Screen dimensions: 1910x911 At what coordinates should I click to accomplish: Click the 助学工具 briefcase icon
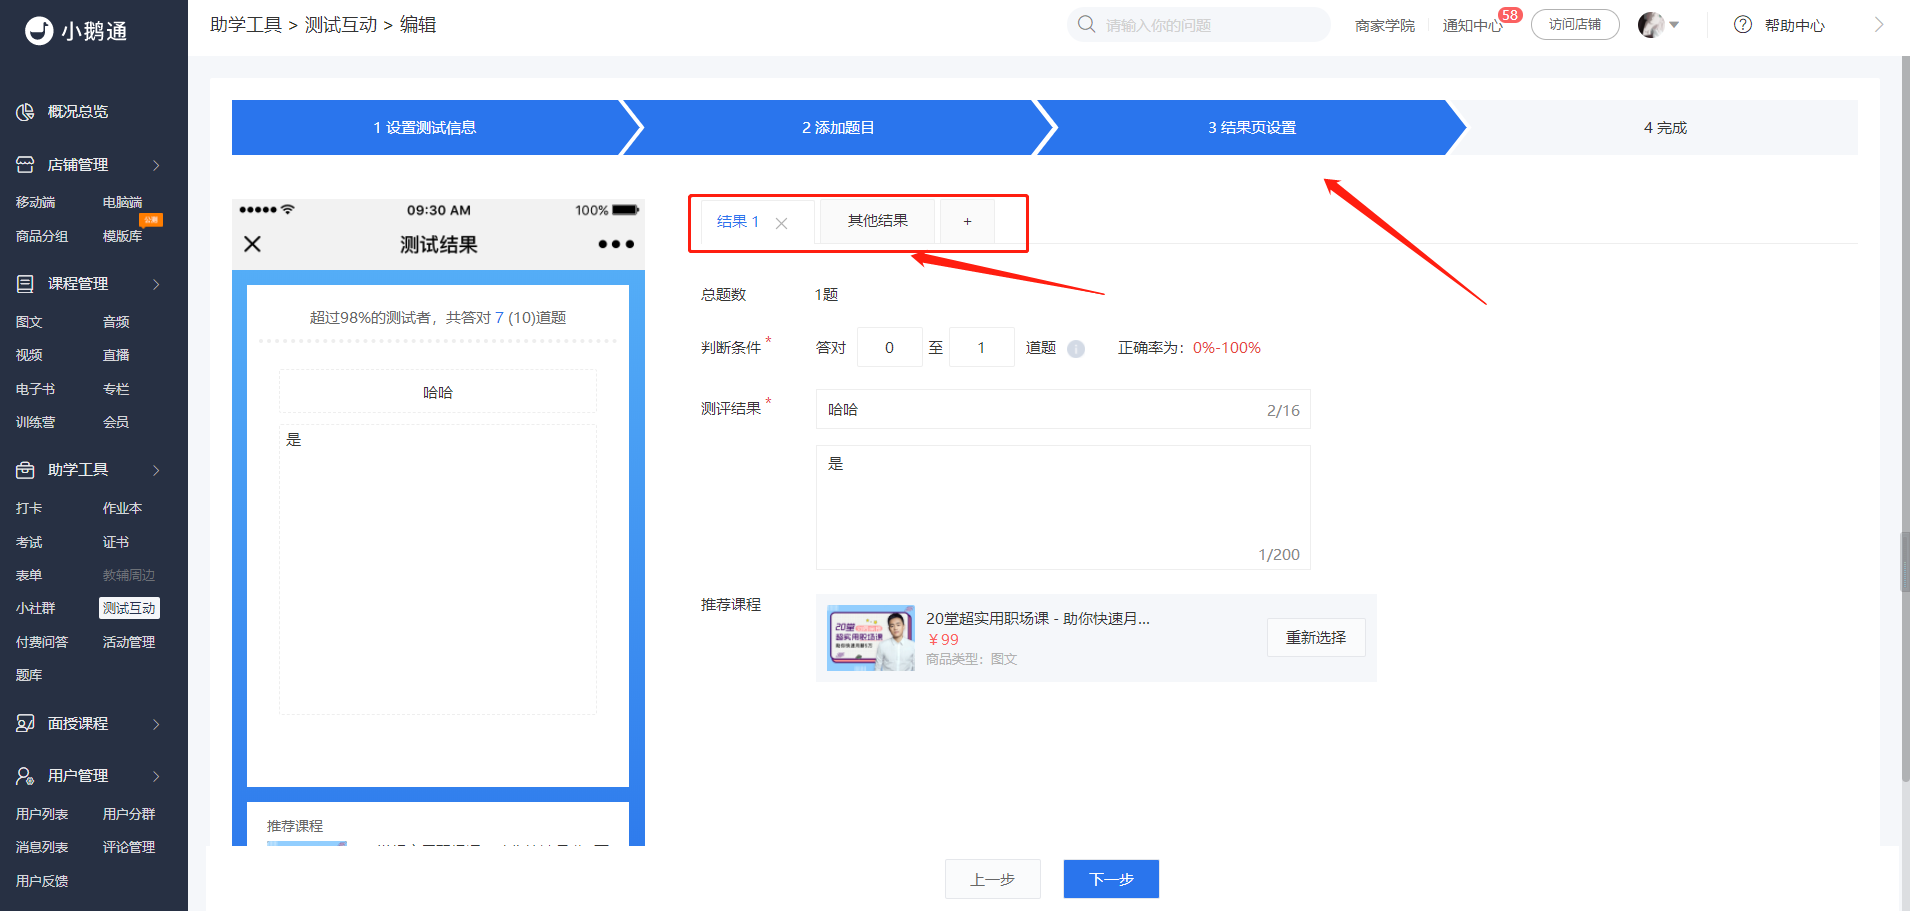(26, 470)
